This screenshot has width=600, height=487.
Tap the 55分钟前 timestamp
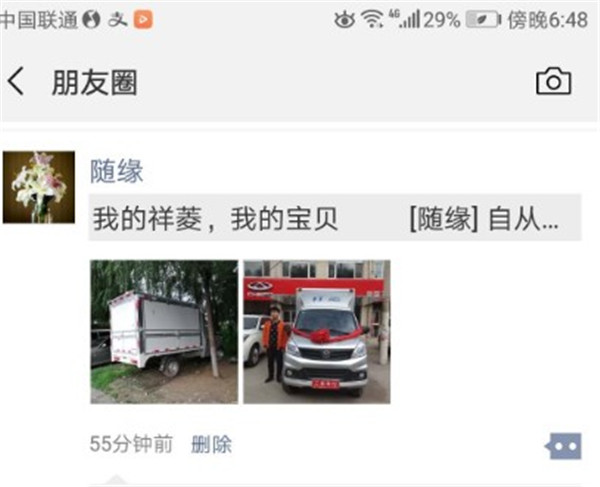131,444
